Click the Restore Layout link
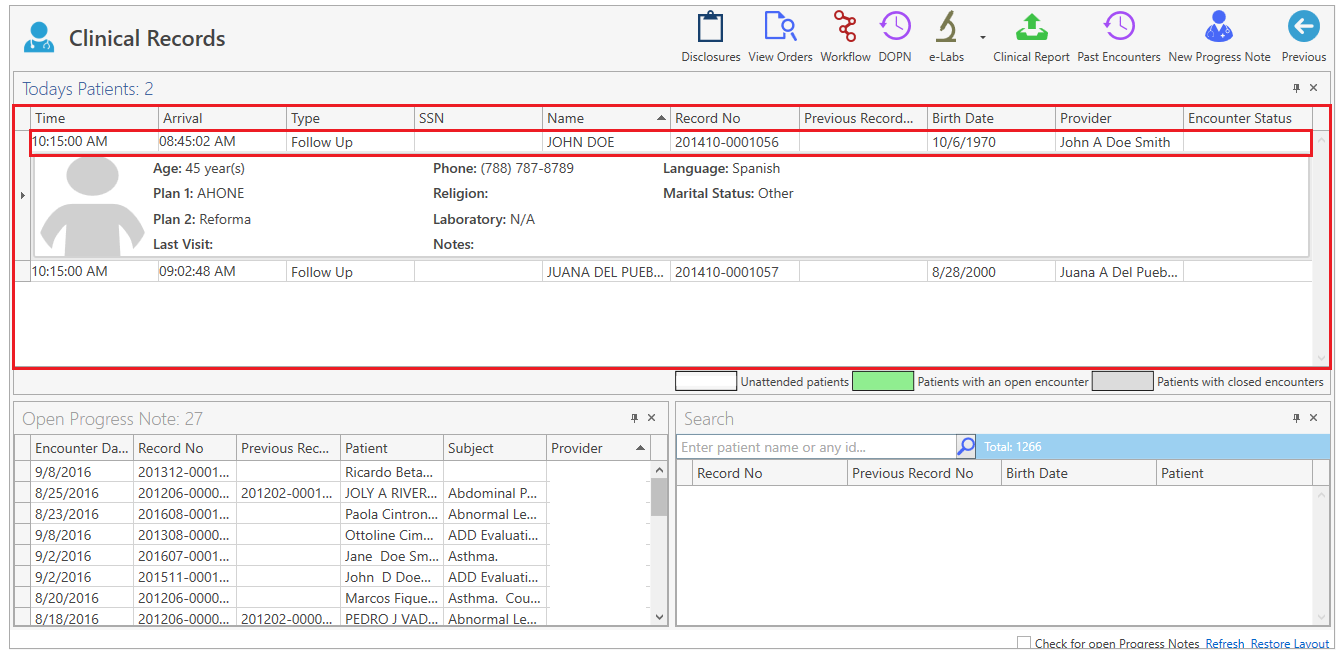The height and width of the screenshot is (660, 1342). [x=1290, y=643]
